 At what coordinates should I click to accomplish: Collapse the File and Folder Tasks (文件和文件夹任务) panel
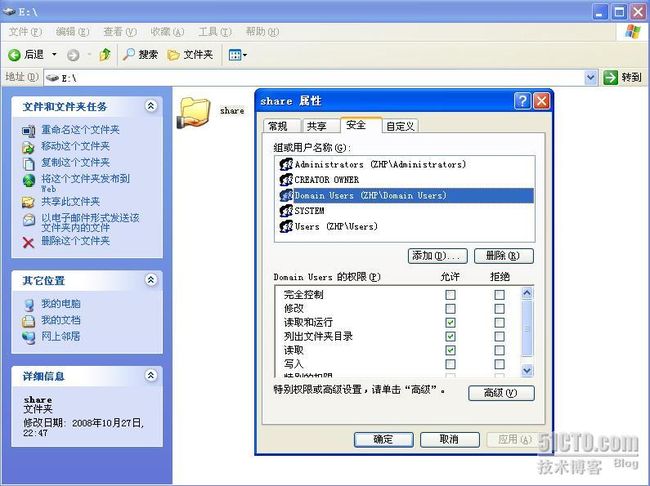[151, 106]
